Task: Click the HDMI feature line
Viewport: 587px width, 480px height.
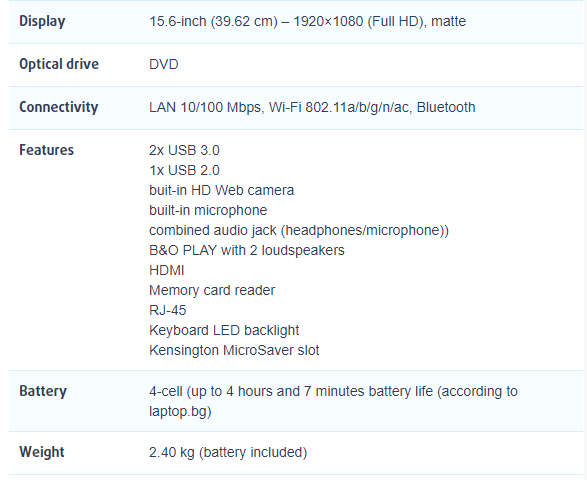Action: (167, 270)
